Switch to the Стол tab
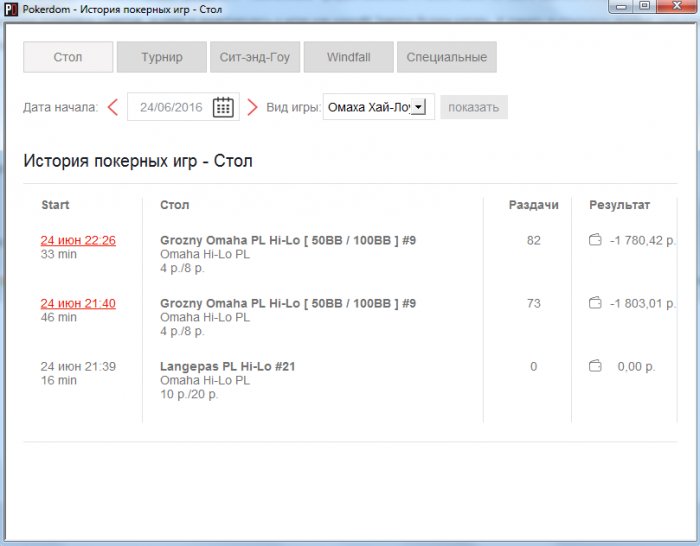700x546 pixels. coord(68,57)
